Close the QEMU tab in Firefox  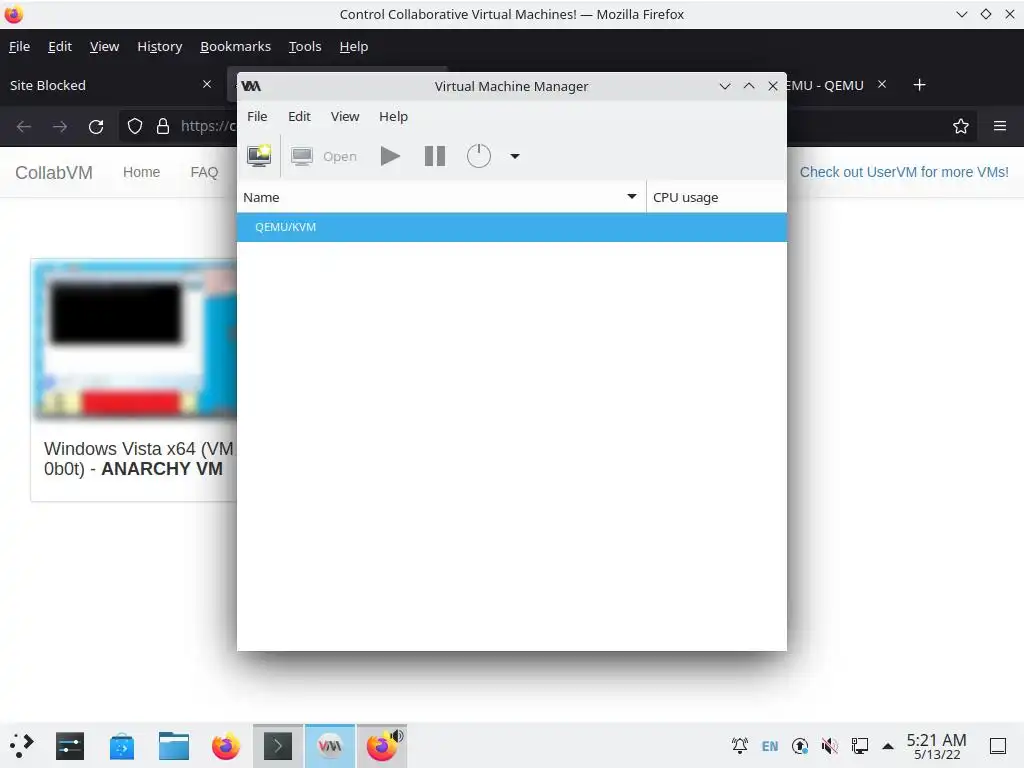pos(882,84)
